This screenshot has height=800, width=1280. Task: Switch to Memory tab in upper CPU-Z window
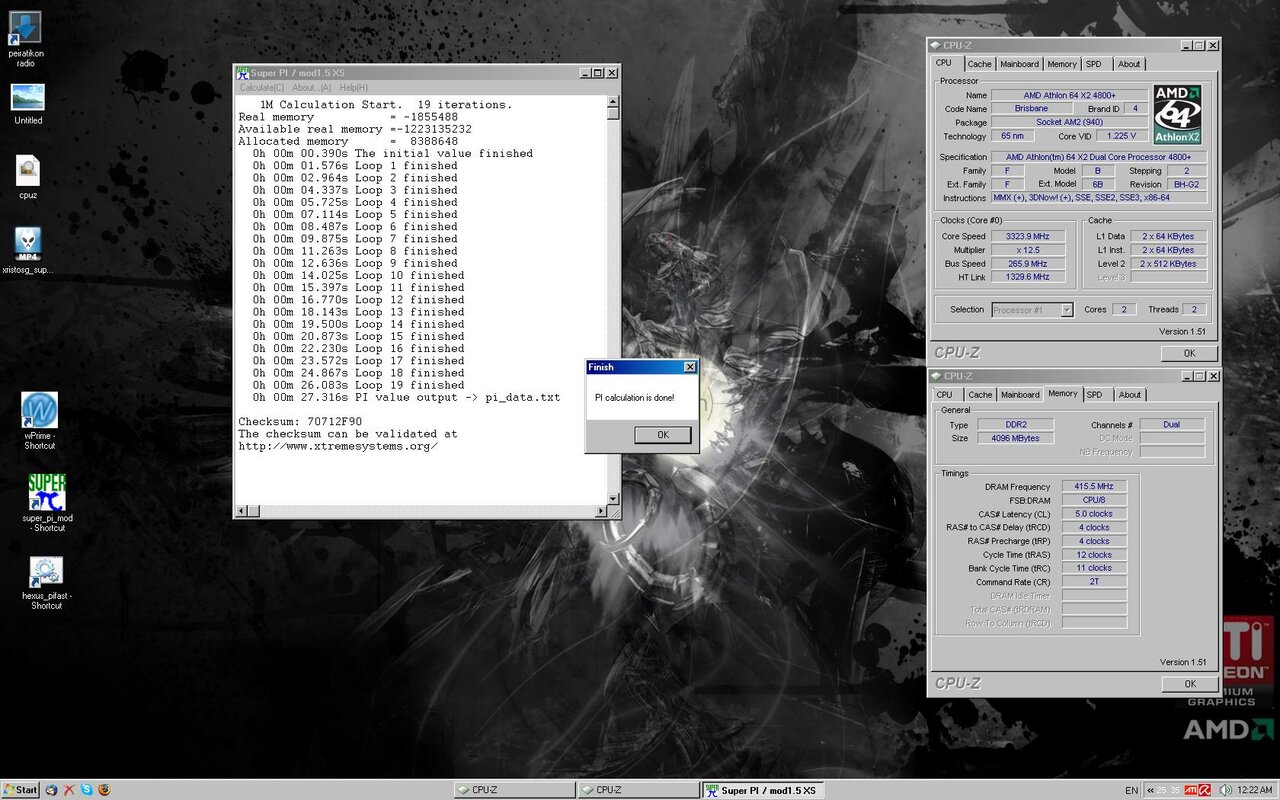click(1062, 64)
